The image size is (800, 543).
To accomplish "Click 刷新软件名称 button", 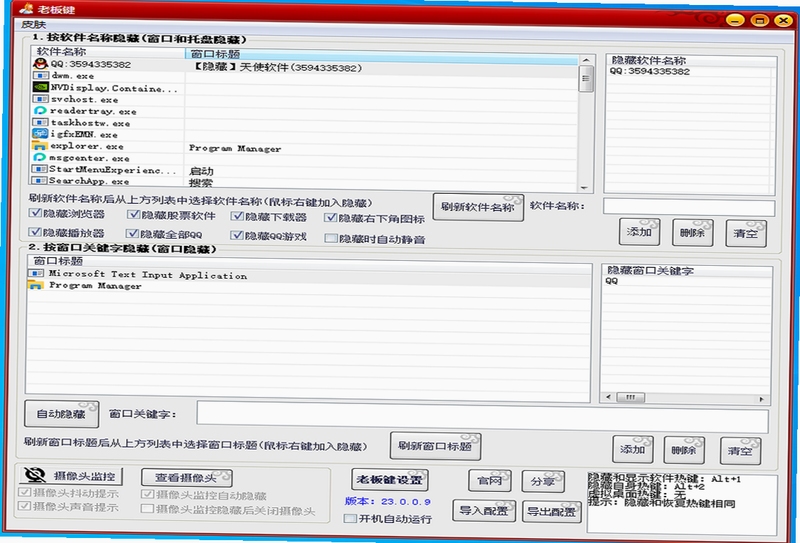I will 478,207.
